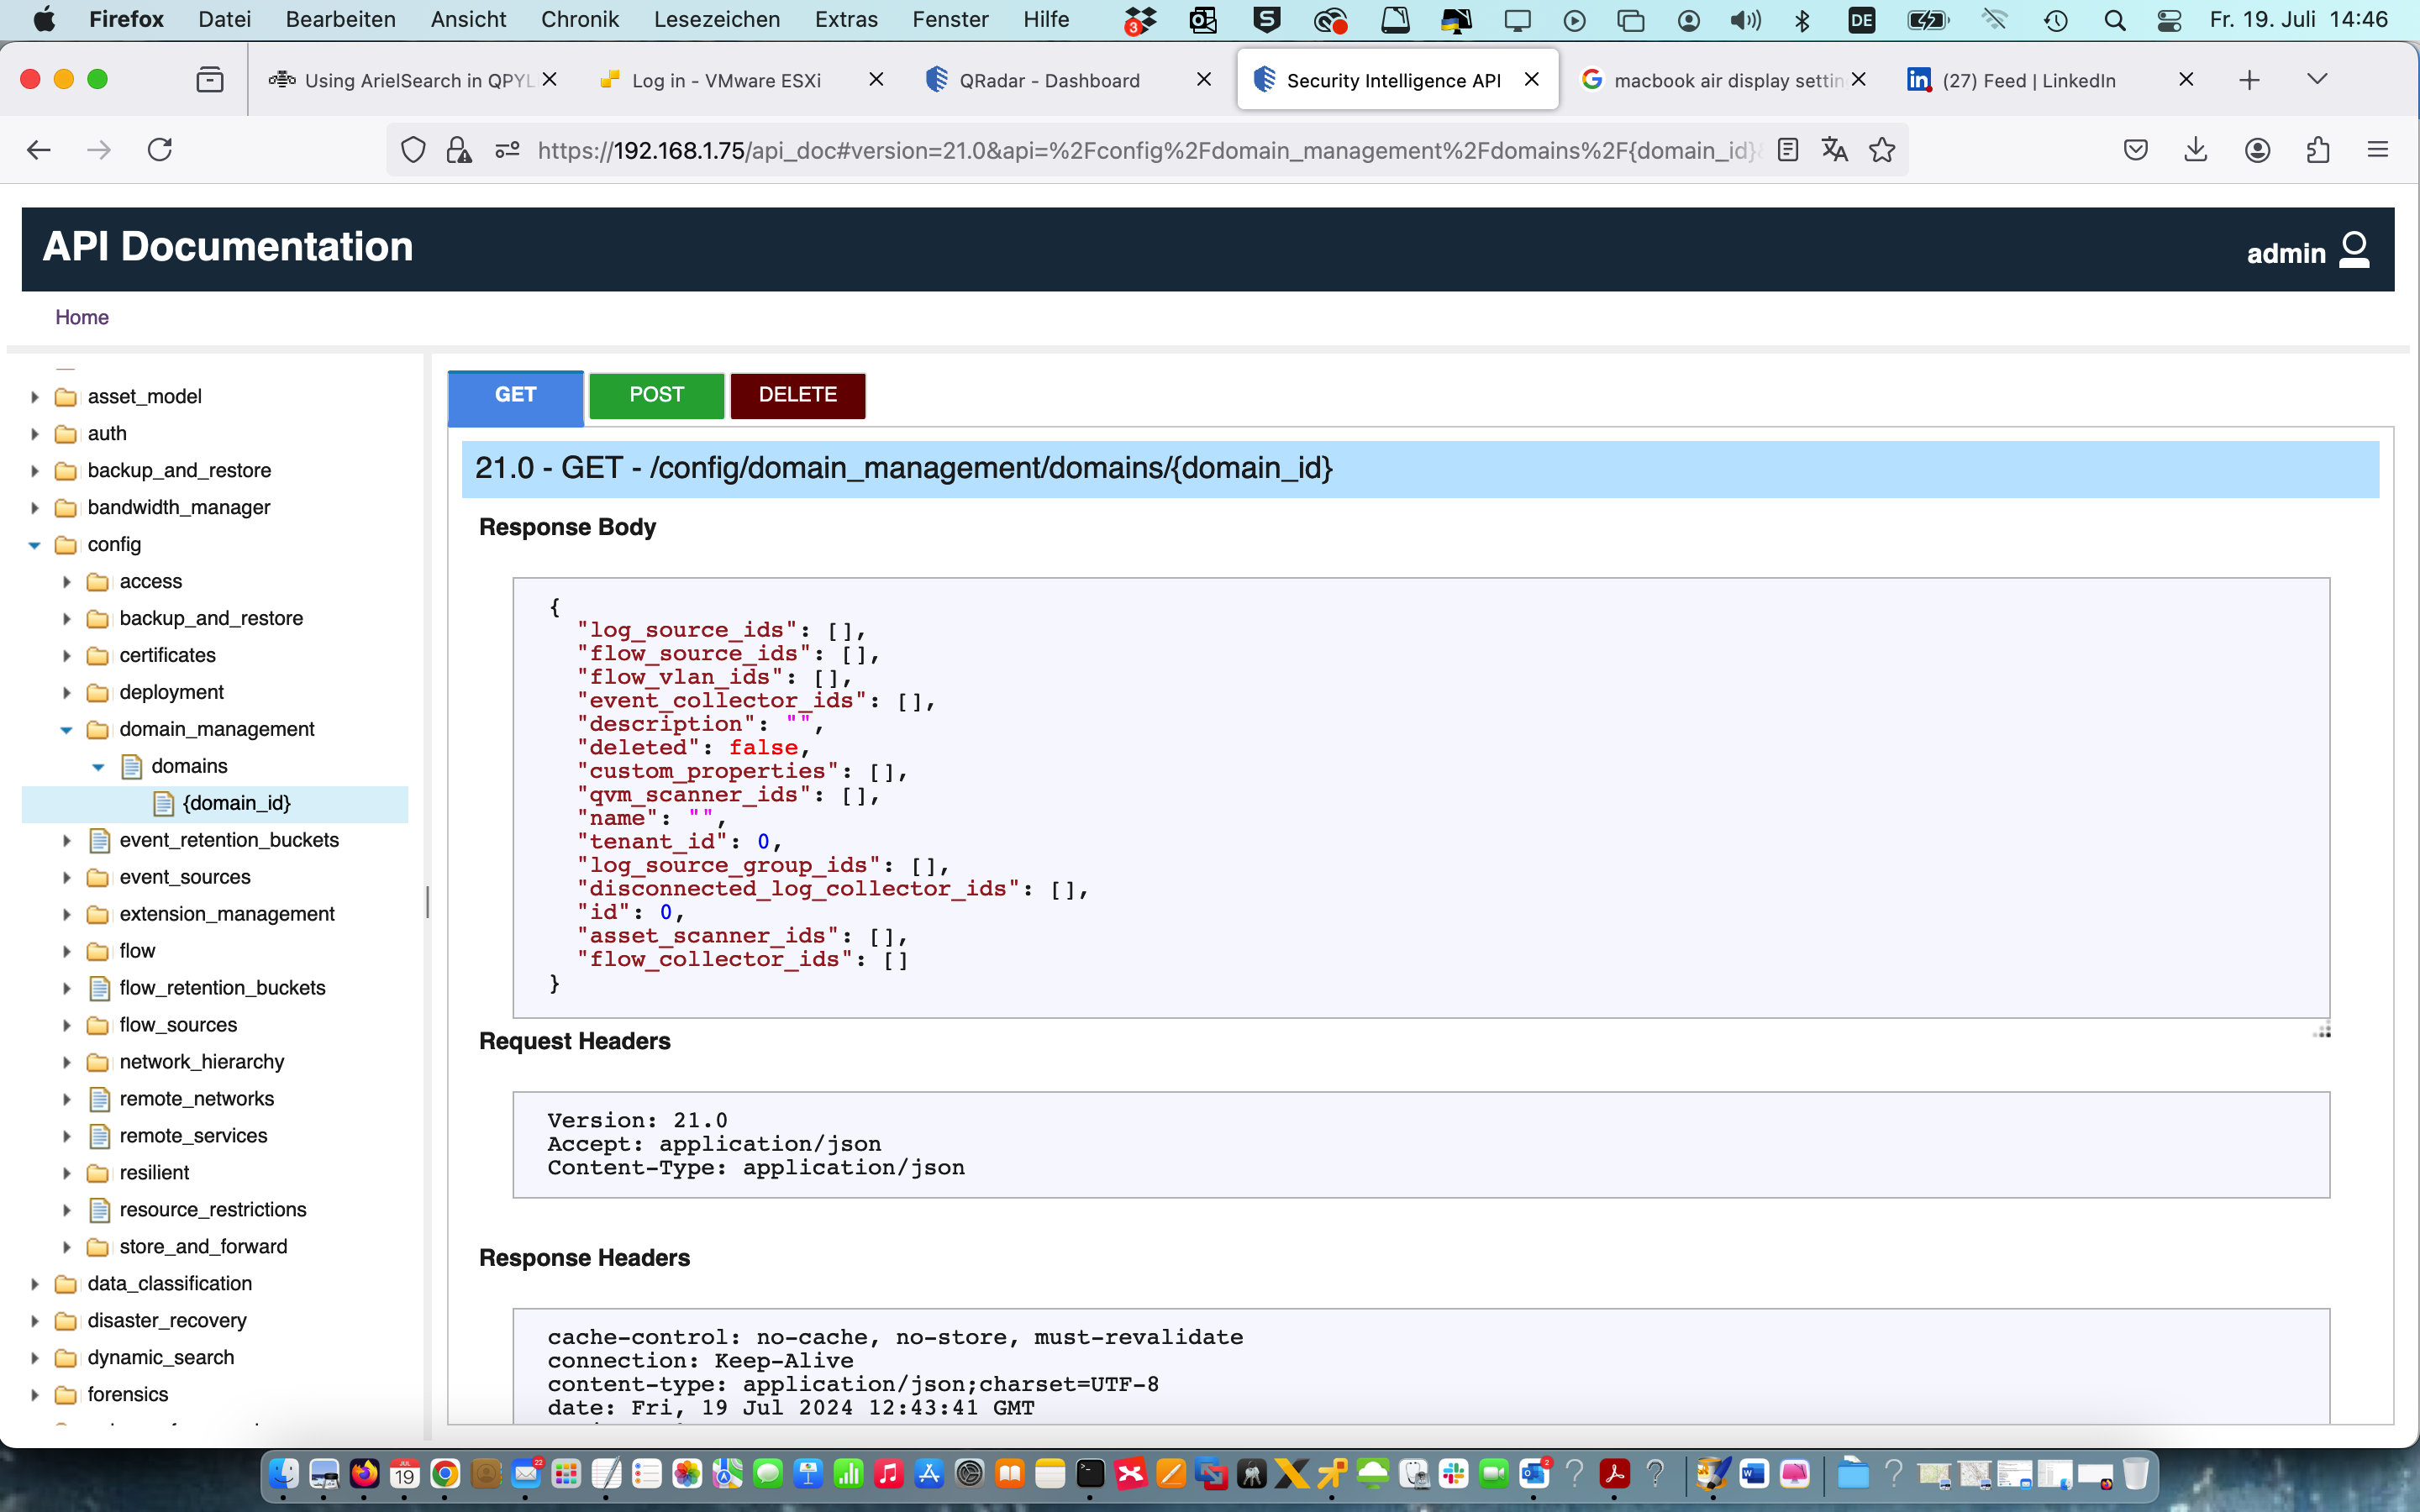The width and height of the screenshot is (2420, 1512).
Task: Expand the certificates folder
Action: (x=66, y=656)
